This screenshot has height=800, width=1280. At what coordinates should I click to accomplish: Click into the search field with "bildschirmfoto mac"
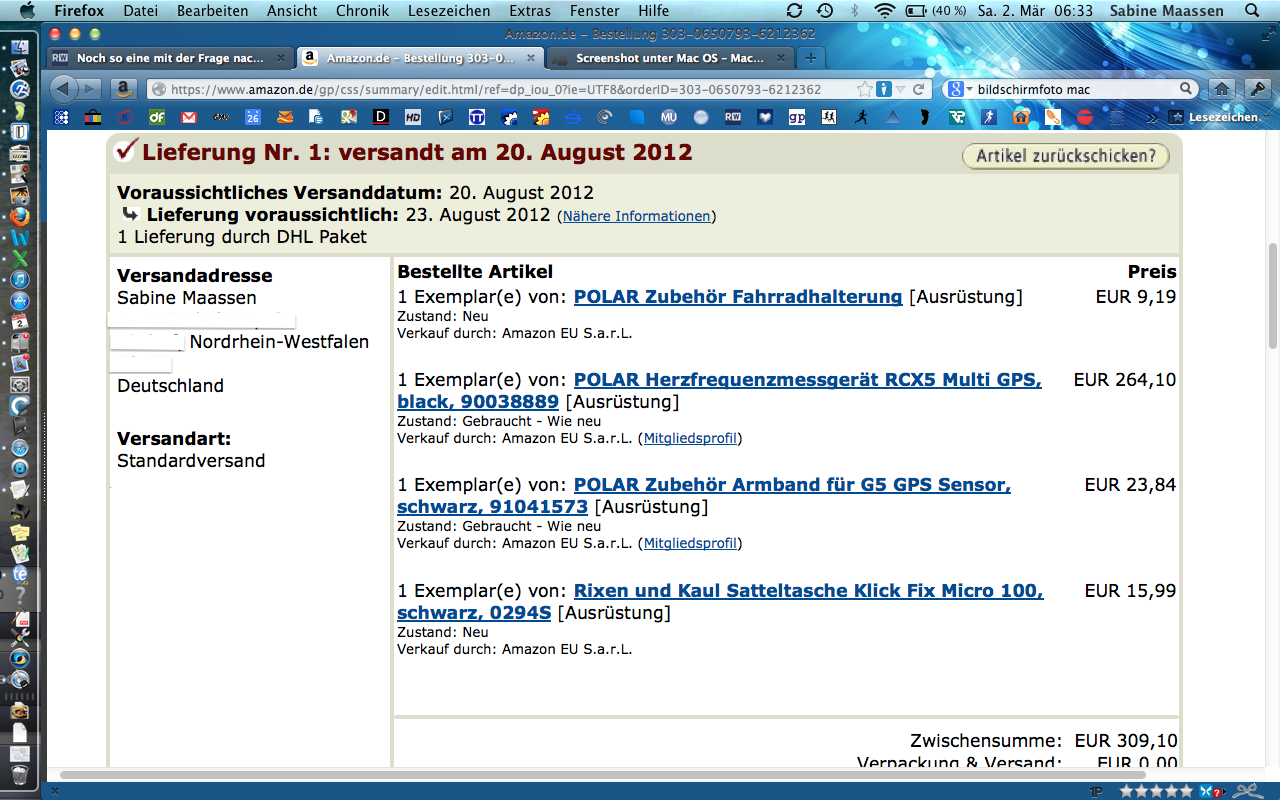pos(1075,89)
